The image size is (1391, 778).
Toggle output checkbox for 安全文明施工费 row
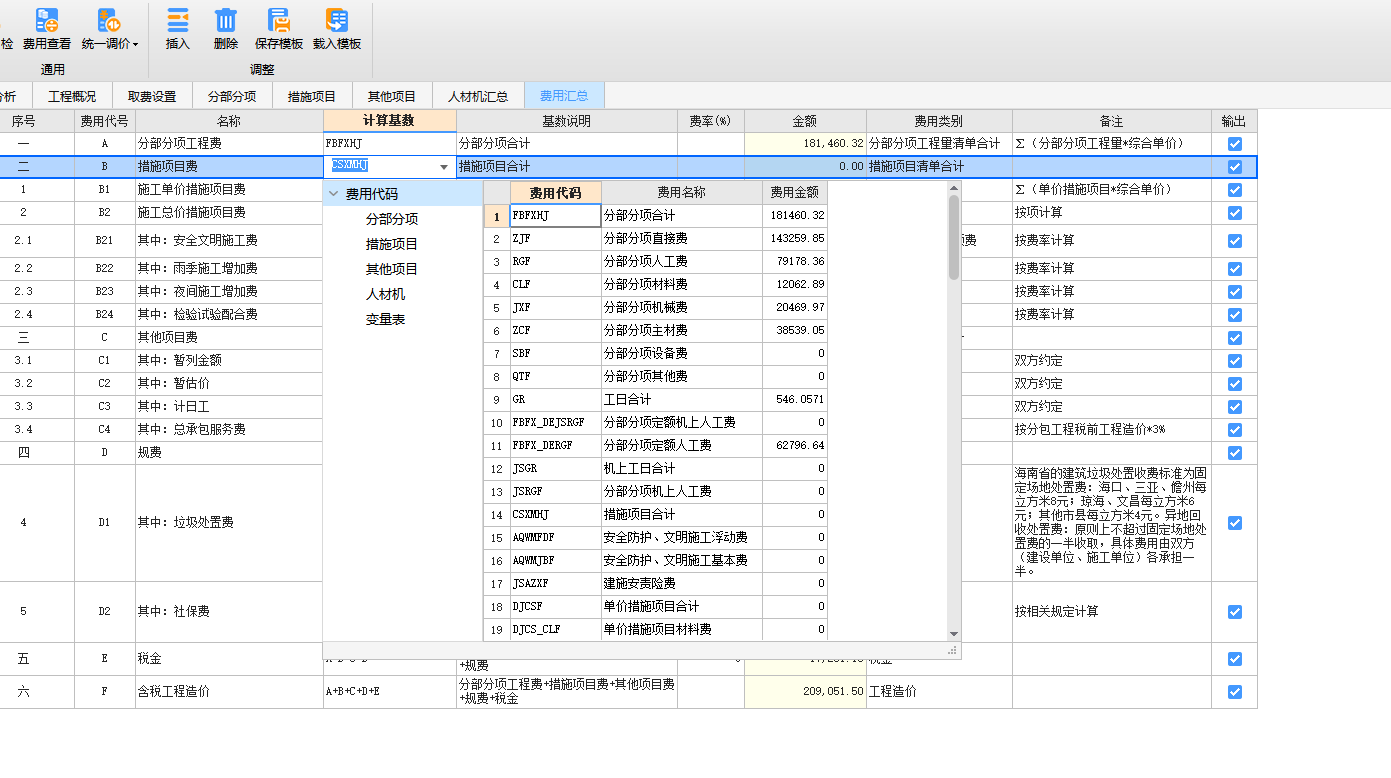pos(1235,241)
